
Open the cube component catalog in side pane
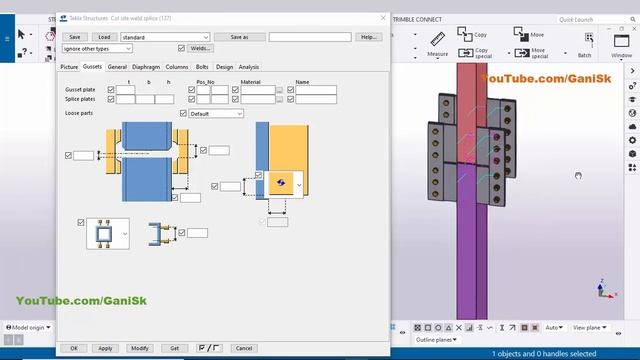point(632,154)
